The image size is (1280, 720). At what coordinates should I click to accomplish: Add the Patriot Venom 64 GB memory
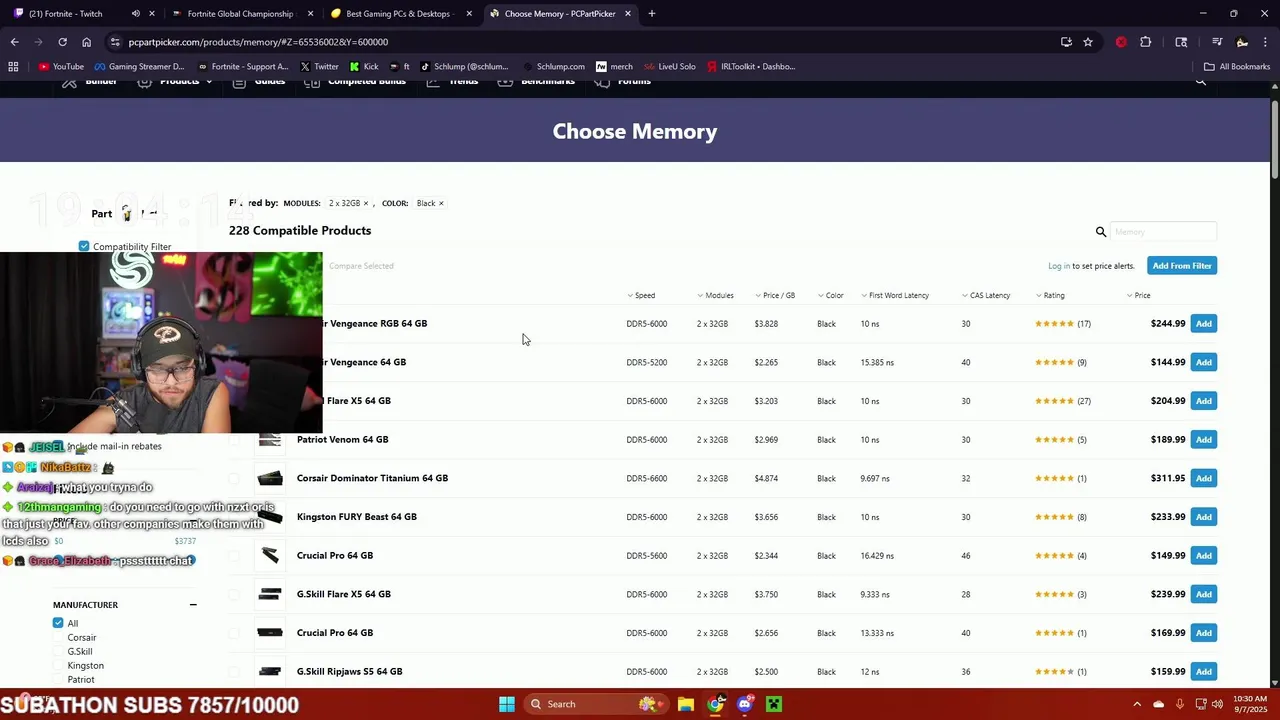(1204, 440)
